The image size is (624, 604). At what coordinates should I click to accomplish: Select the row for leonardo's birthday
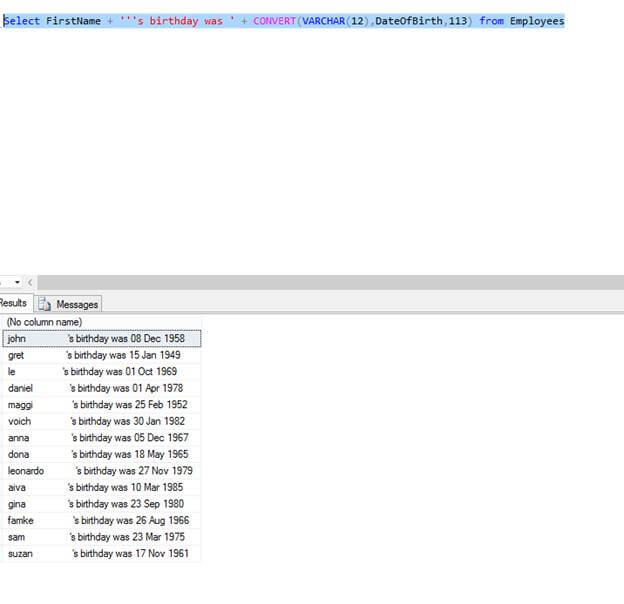click(102, 471)
